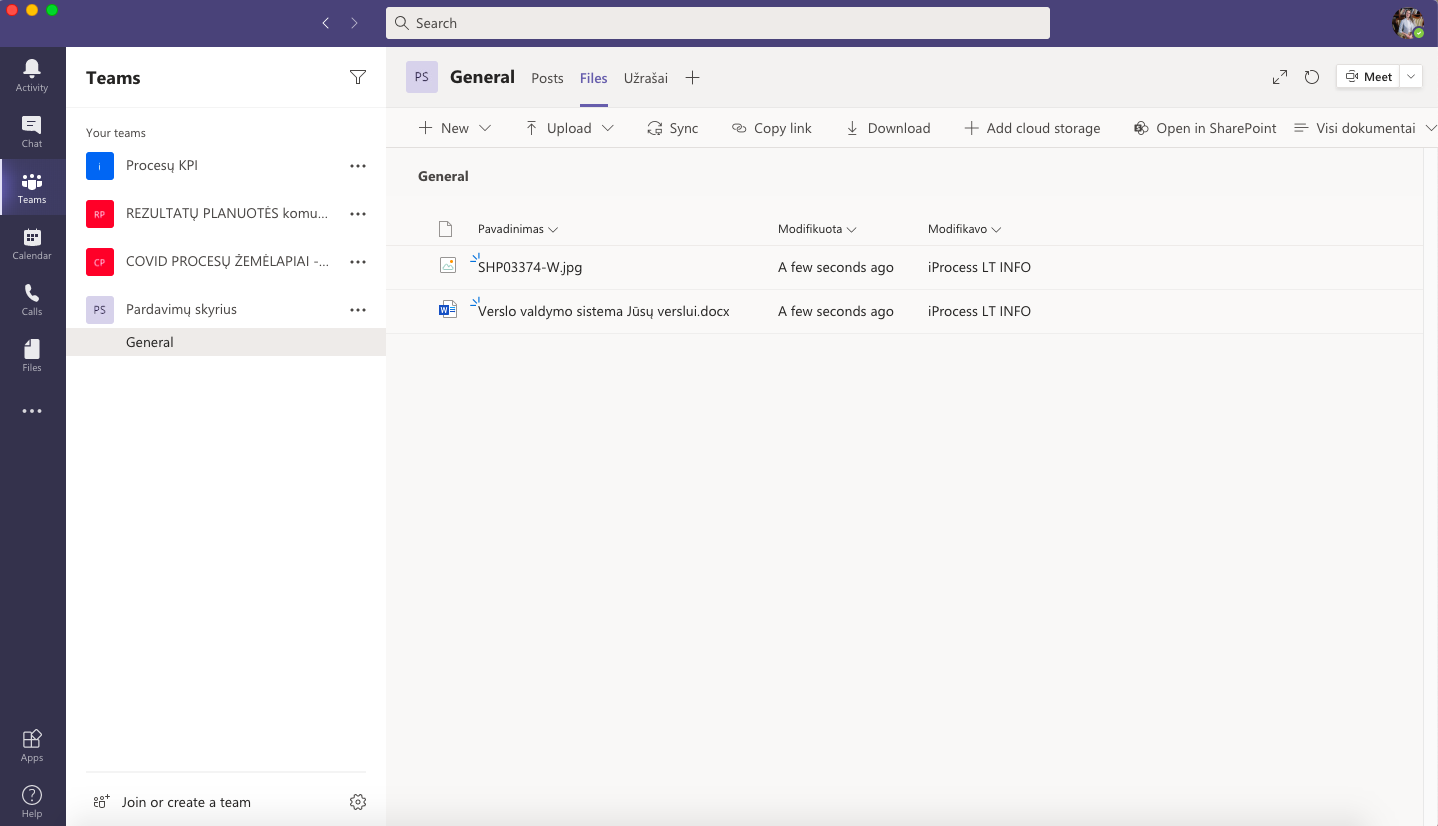
Task: Click Add cloud storage
Action: point(1032,128)
